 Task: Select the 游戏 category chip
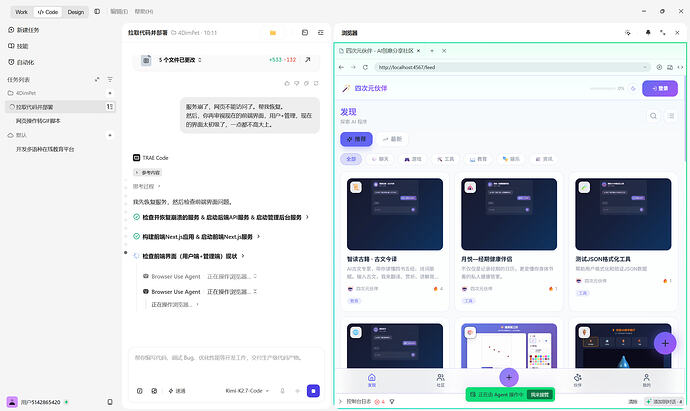pos(413,159)
